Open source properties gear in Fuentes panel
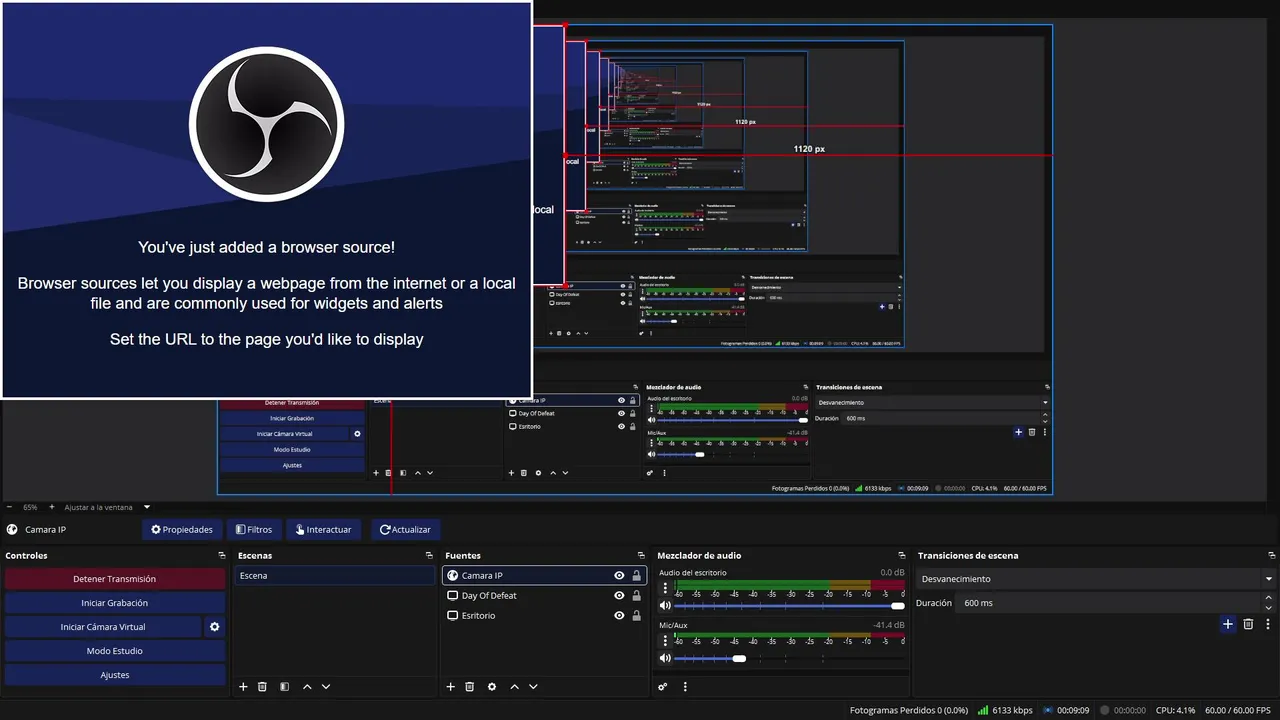The width and height of the screenshot is (1280, 720). tap(492, 687)
